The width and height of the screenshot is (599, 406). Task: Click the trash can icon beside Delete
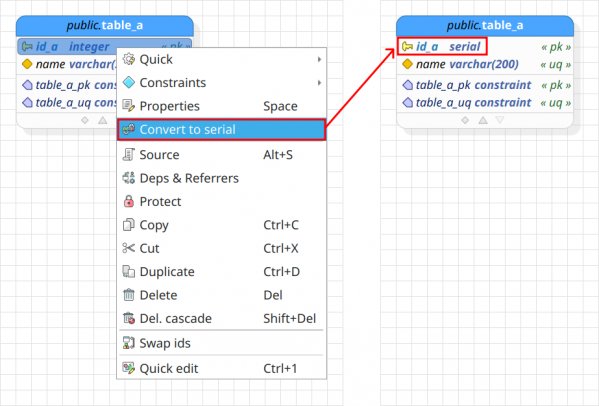pyautogui.click(x=129, y=295)
